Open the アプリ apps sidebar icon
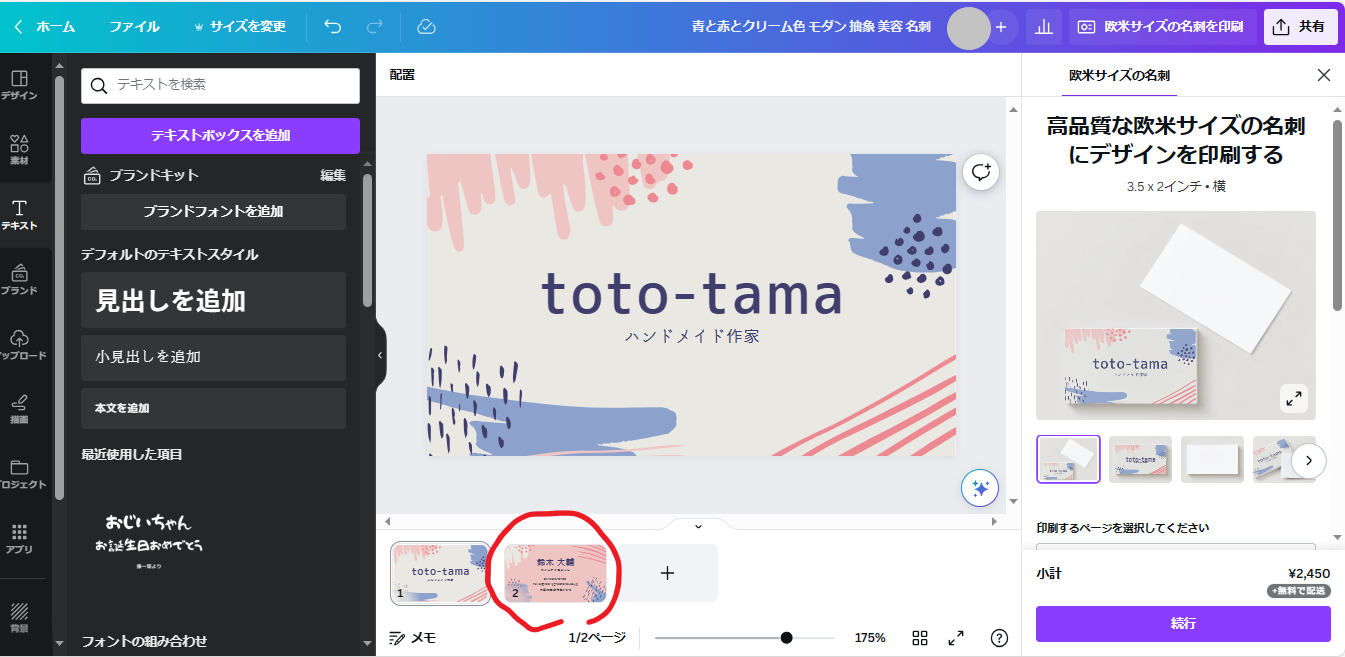Image resolution: width=1345 pixels, height=657 pixels. [19, 538]
